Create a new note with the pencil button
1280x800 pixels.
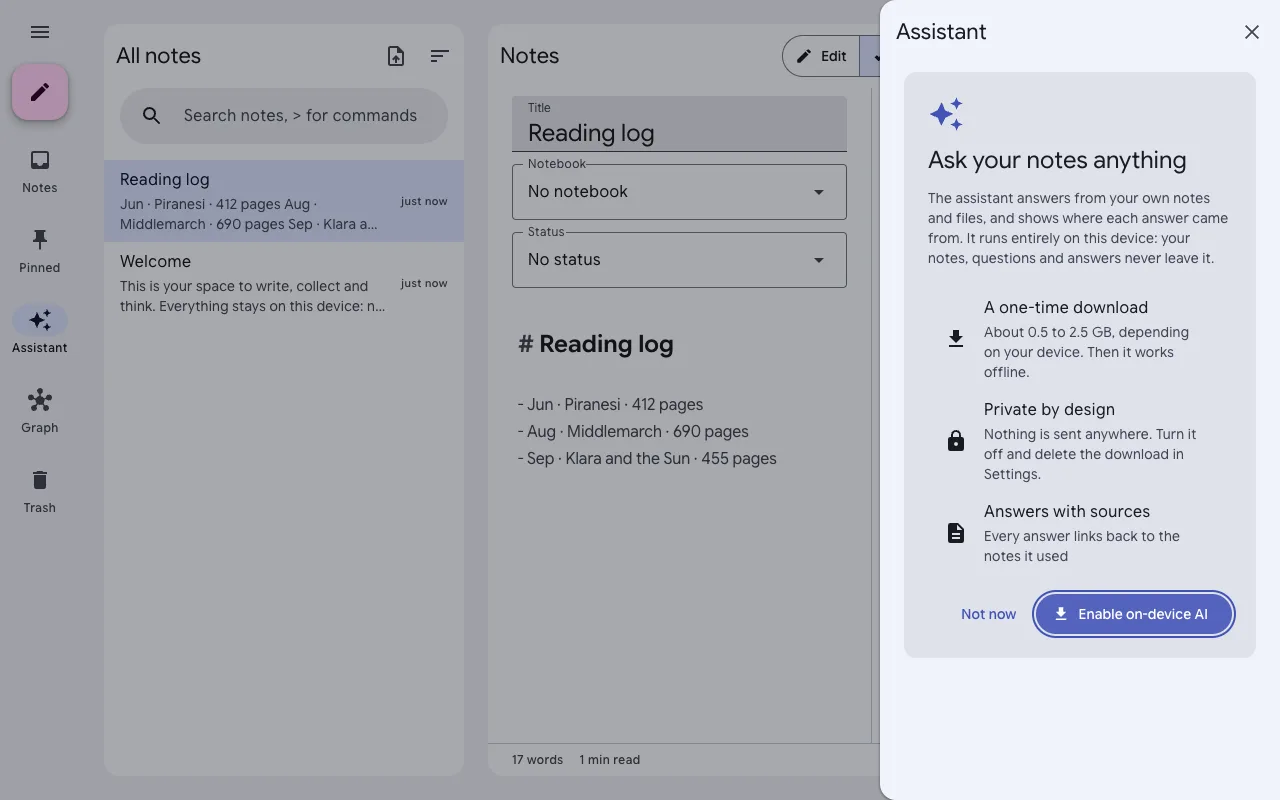click(40, 92)
